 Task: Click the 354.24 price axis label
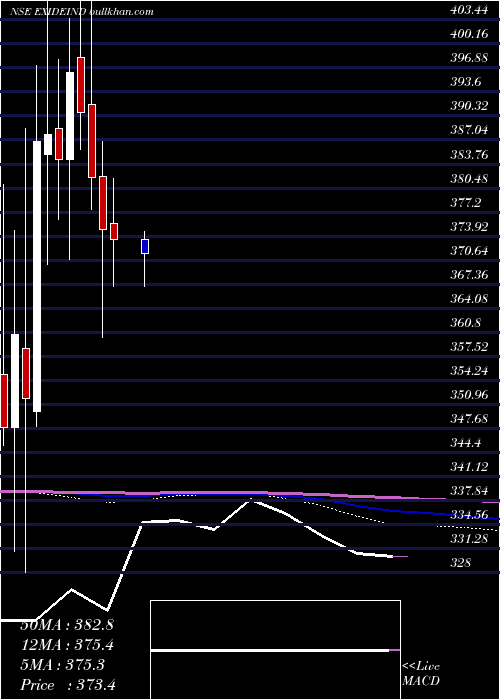point(468,371)
